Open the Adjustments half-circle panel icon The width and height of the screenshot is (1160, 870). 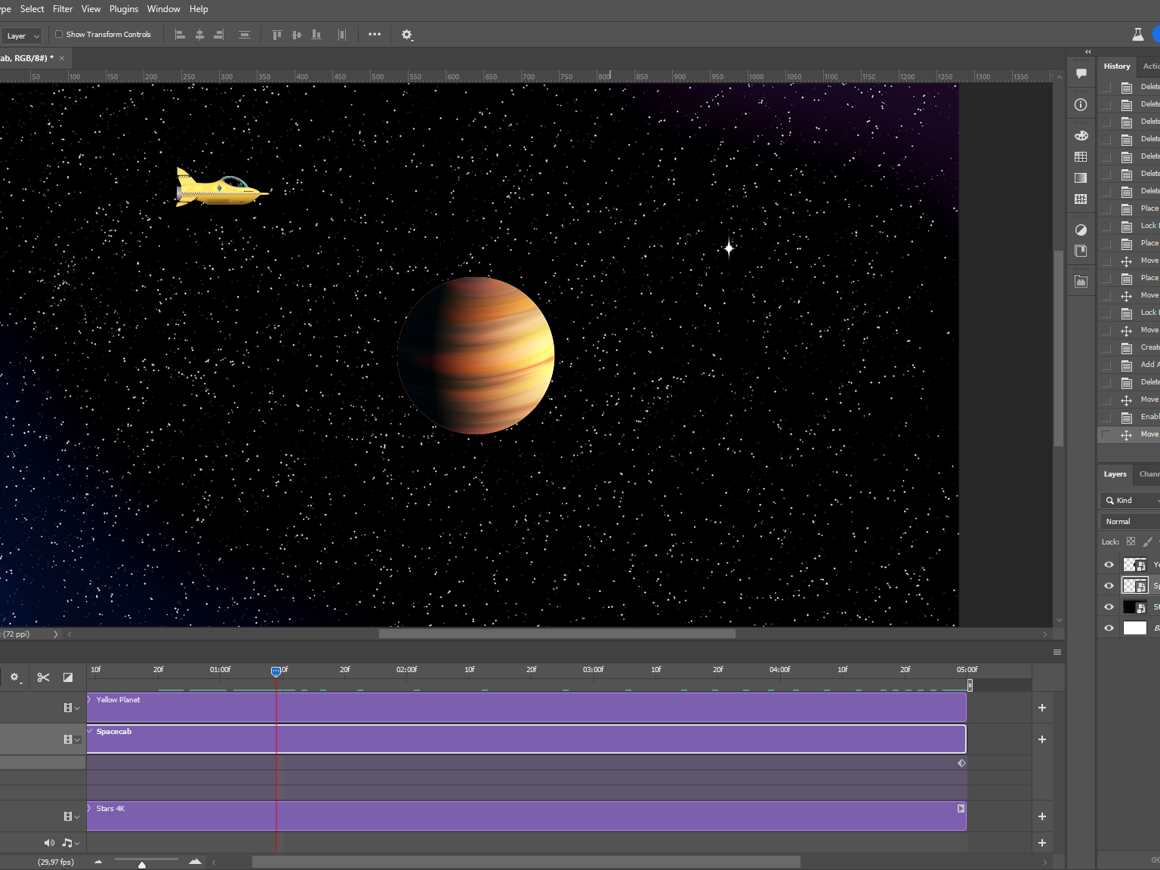tap(1081, 230)
